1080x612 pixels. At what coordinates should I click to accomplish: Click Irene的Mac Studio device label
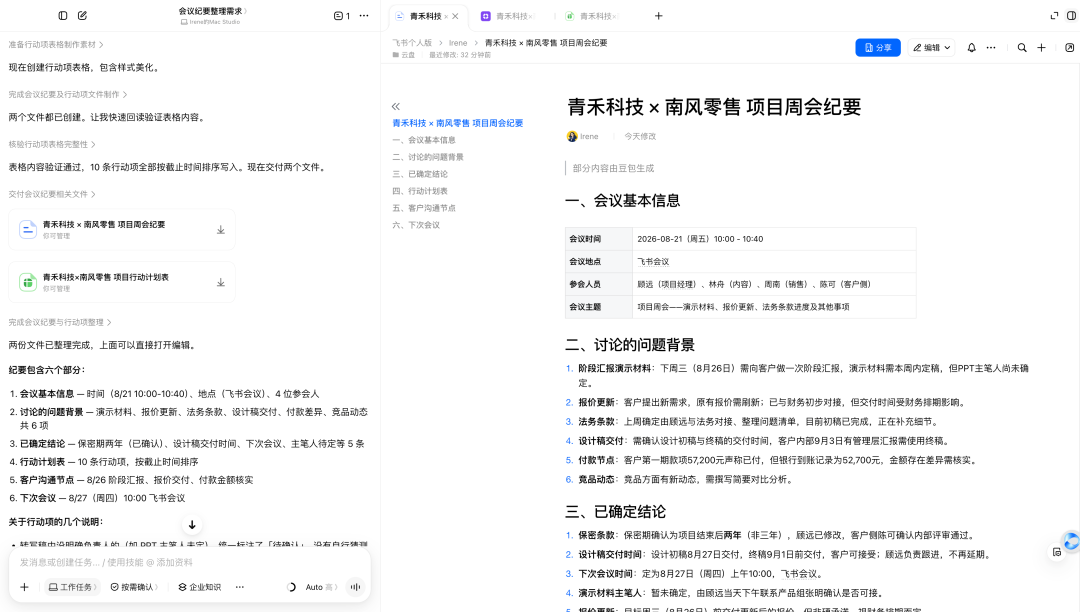(211, 22)
